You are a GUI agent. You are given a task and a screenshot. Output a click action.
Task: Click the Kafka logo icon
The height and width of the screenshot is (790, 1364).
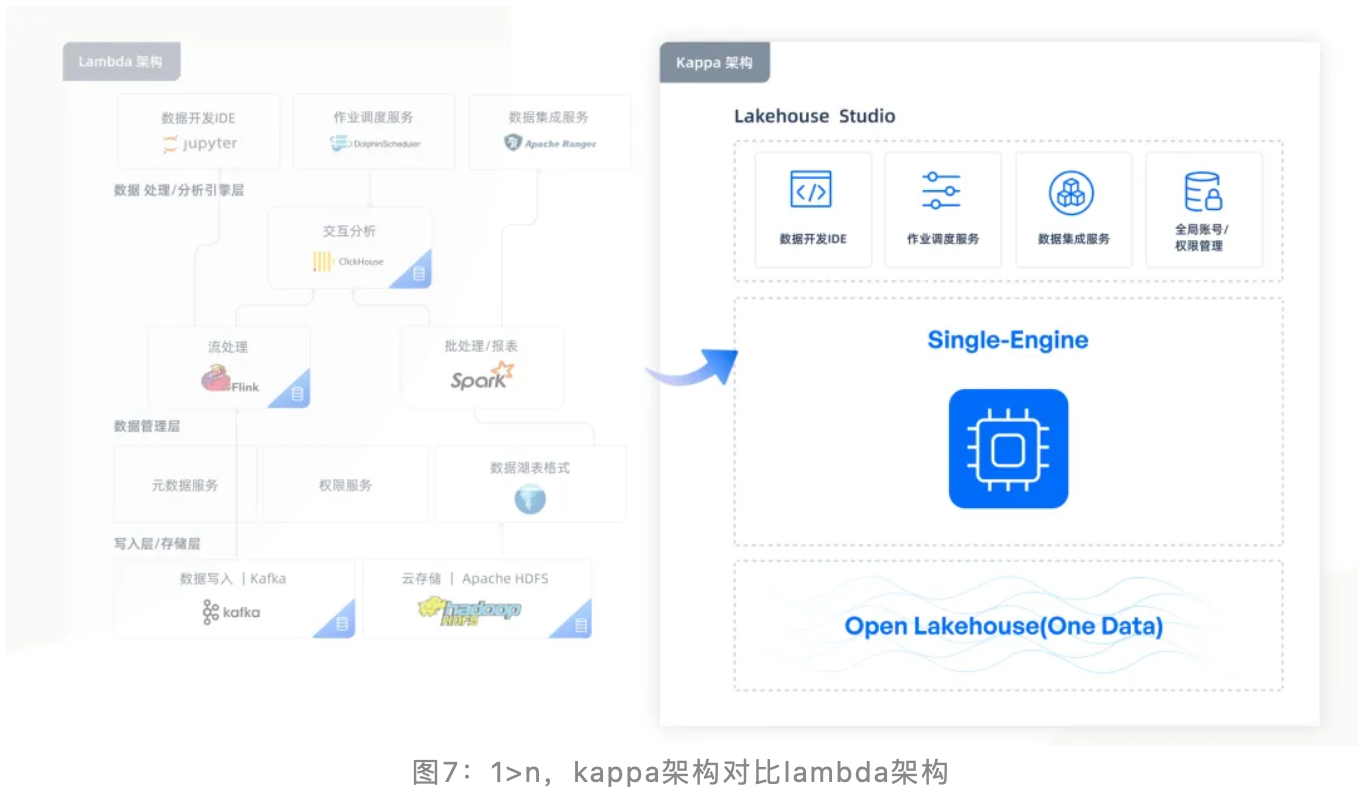tap(210, 612)
